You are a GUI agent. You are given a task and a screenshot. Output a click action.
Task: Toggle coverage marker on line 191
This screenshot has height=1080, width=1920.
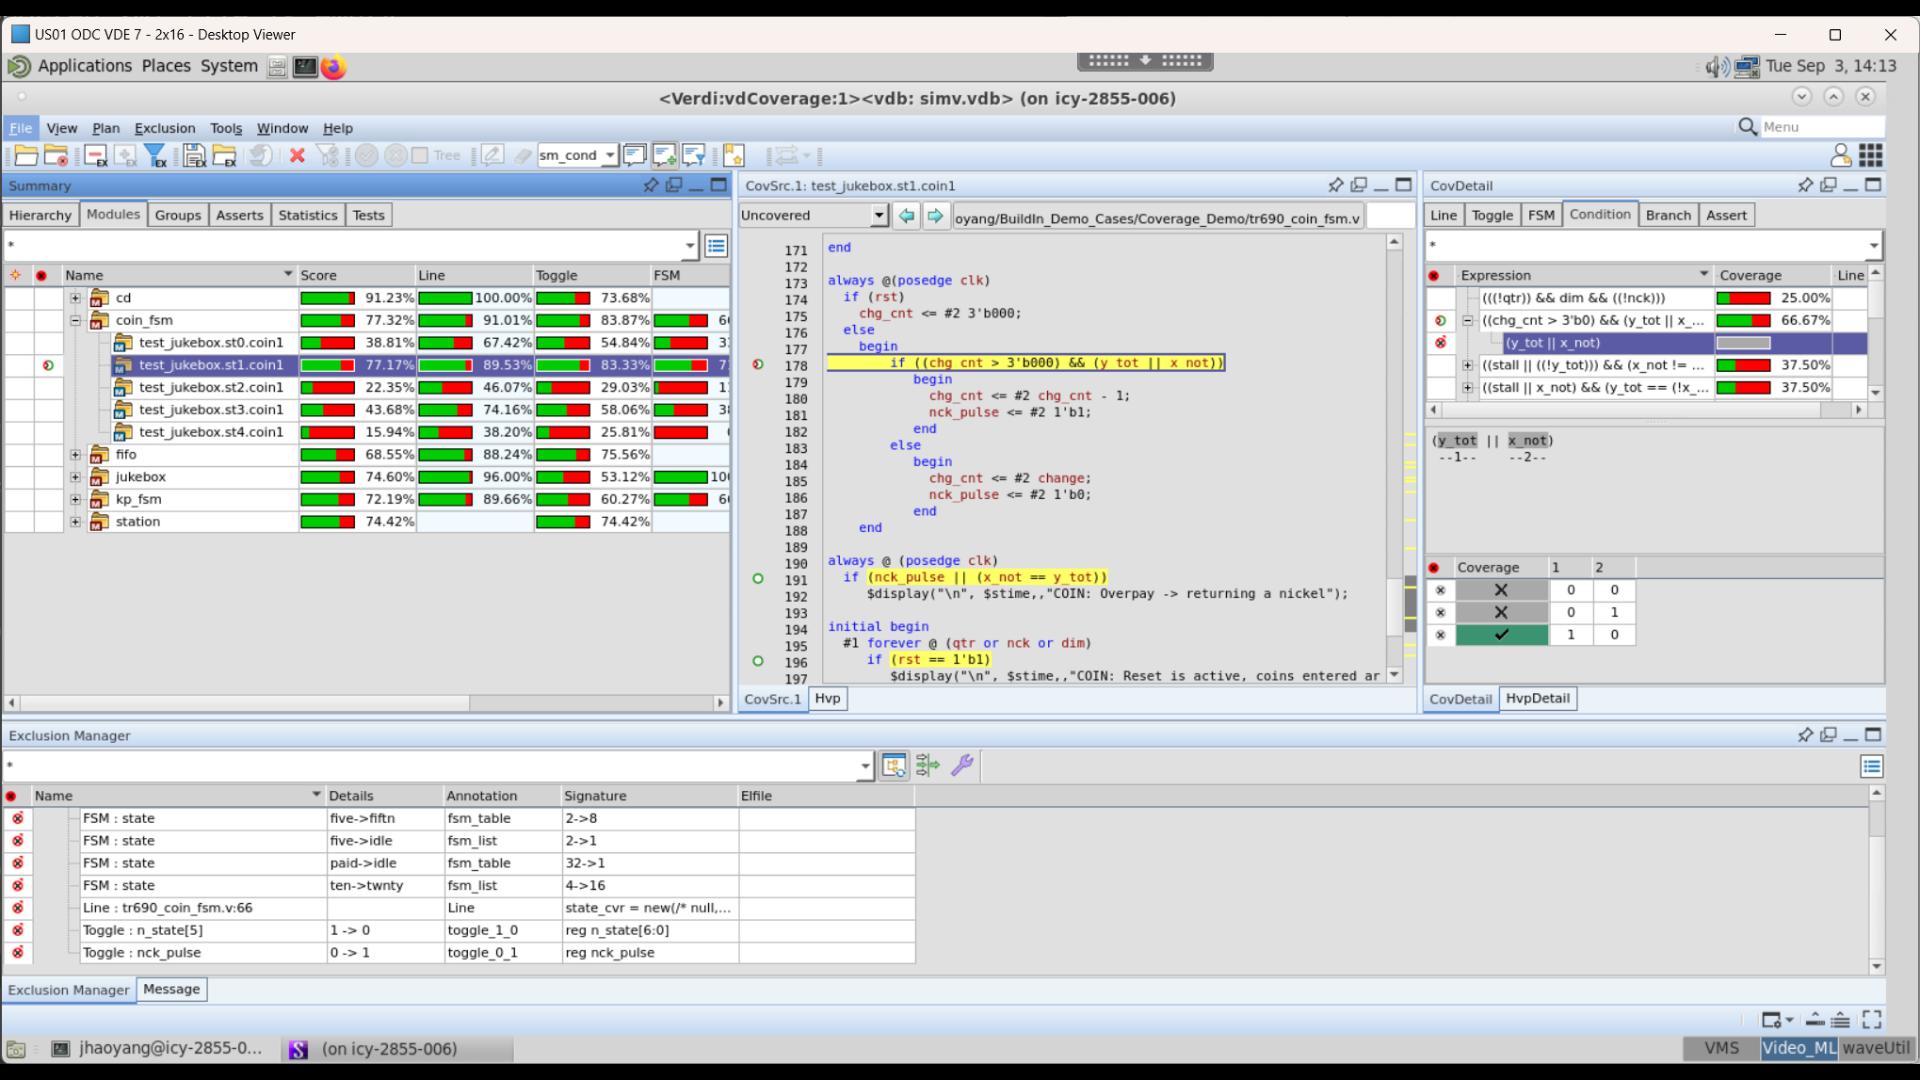pos(758,578)
